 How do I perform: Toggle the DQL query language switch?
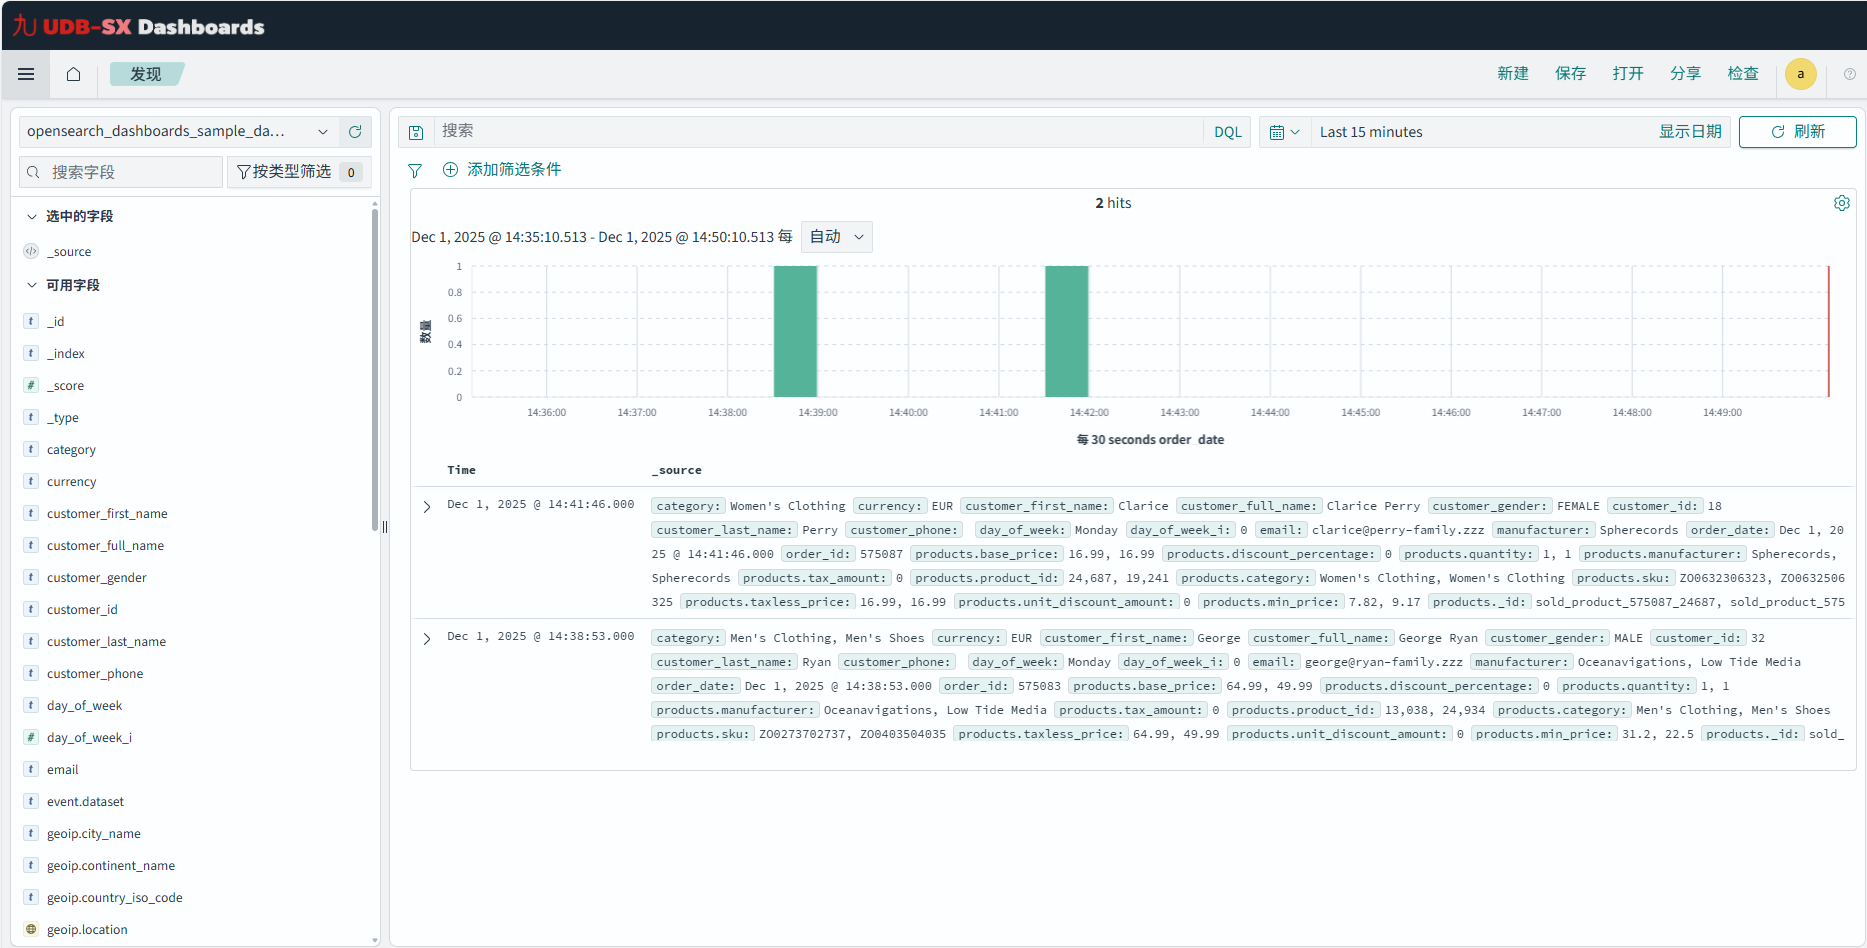[x=1227, y=132]
